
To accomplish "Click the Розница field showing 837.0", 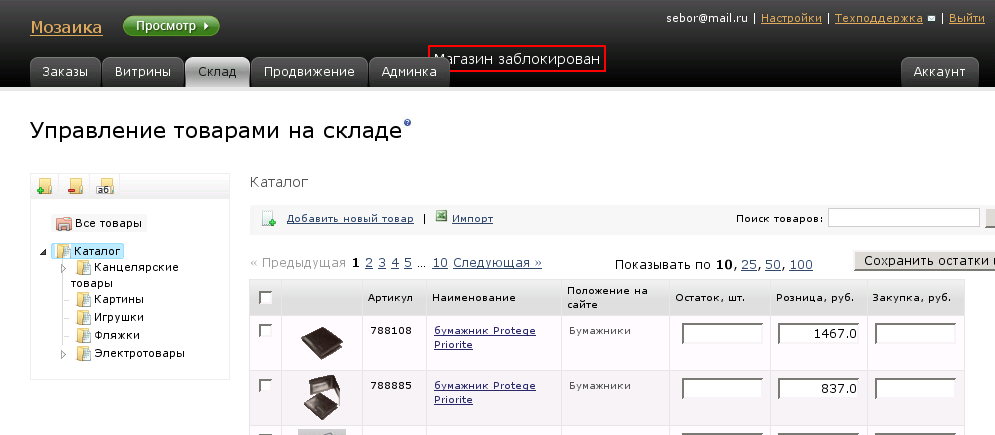I will (819, 388).
